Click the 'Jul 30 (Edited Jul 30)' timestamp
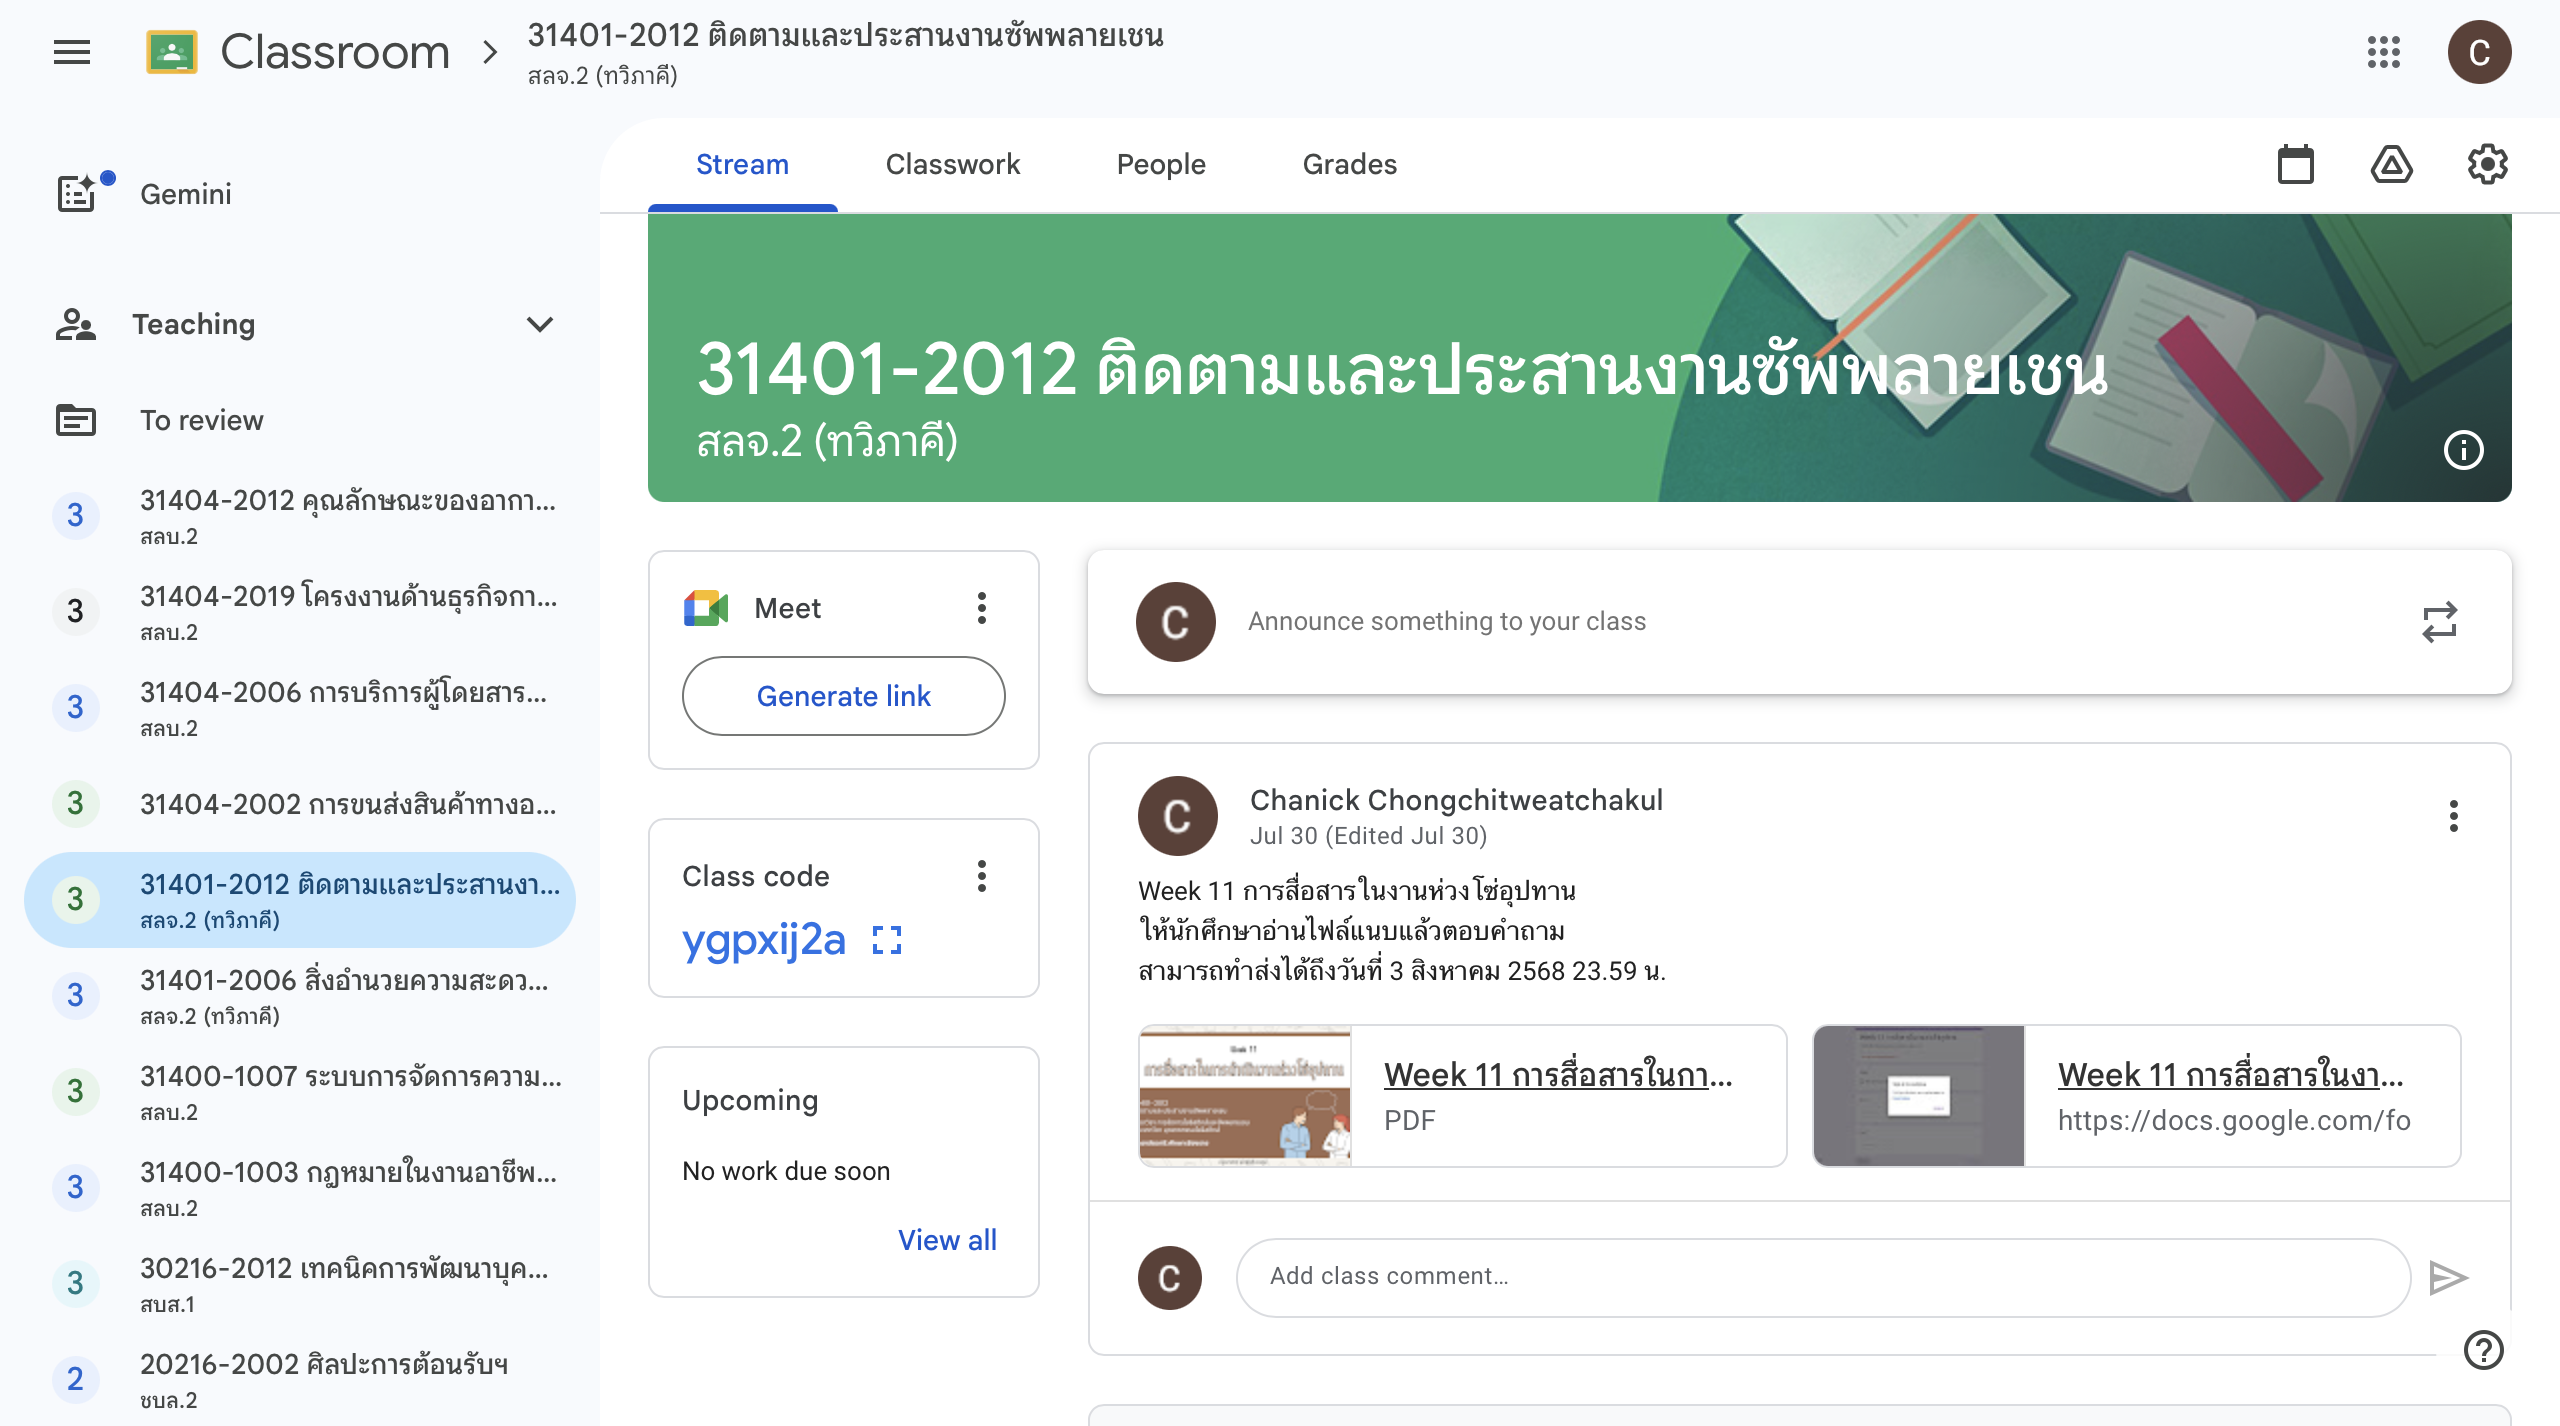2560x1426 pixels. tap(1368, 836)
